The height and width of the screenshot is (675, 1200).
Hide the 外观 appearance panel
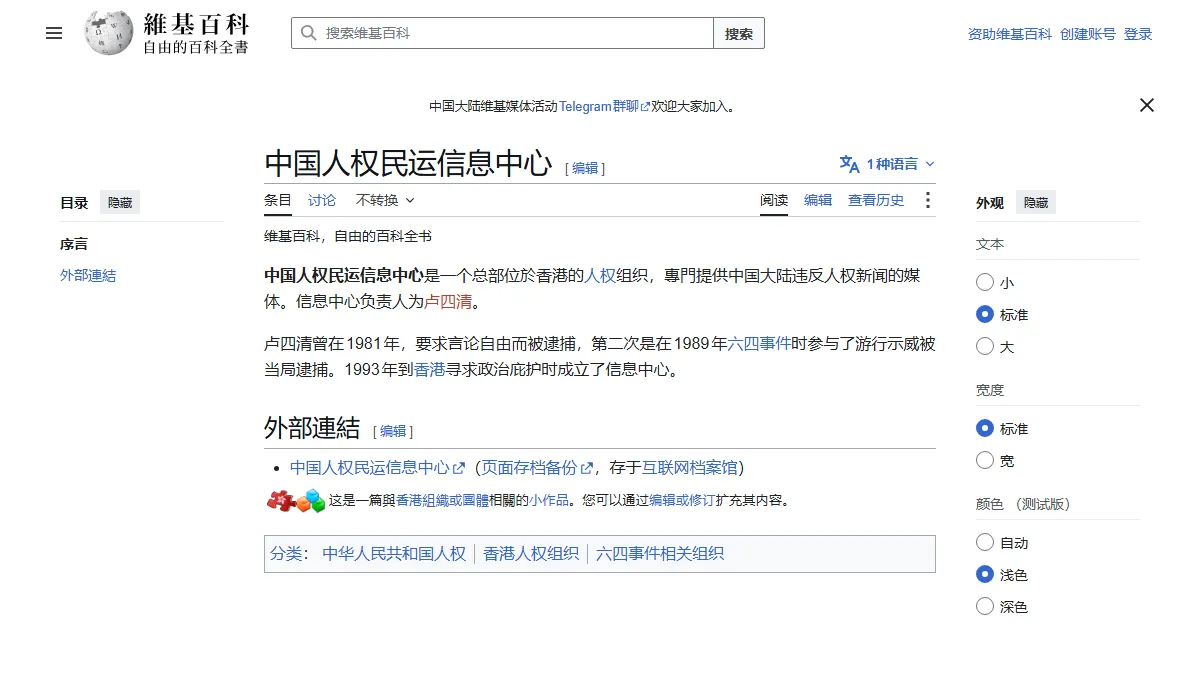coord(1036,202)
